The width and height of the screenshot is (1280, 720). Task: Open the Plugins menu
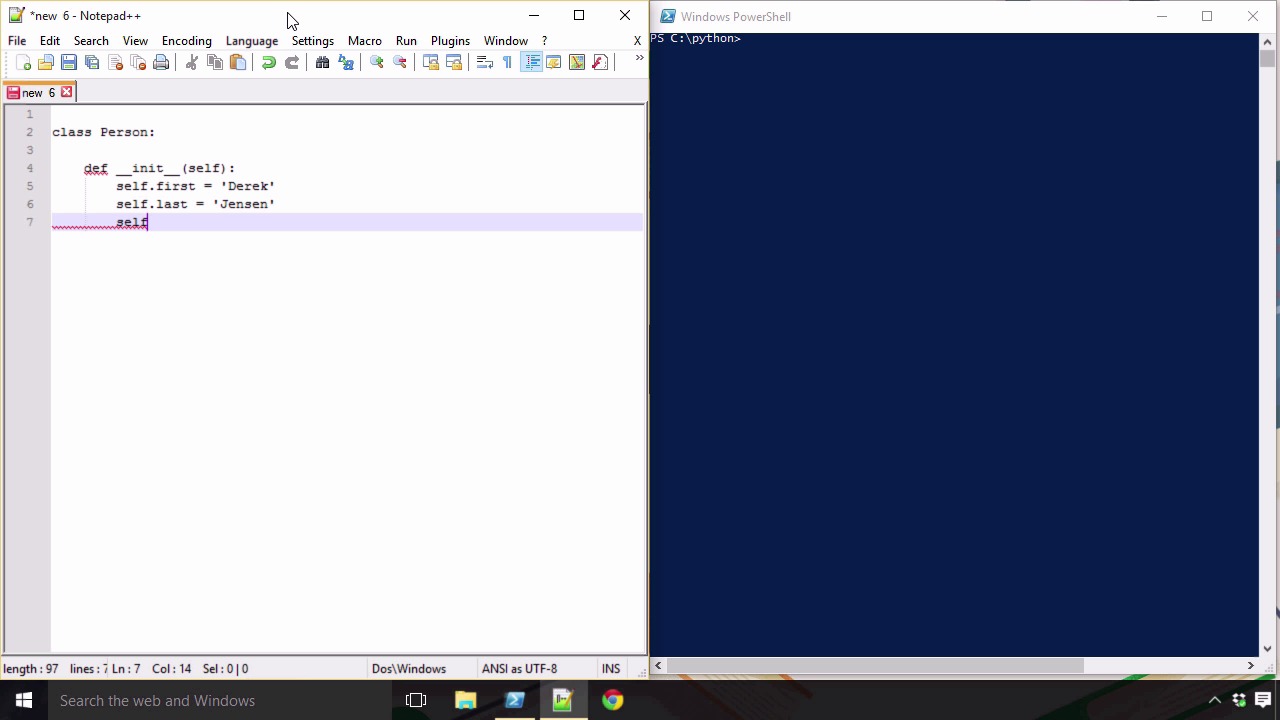click(x=450, y=41)
